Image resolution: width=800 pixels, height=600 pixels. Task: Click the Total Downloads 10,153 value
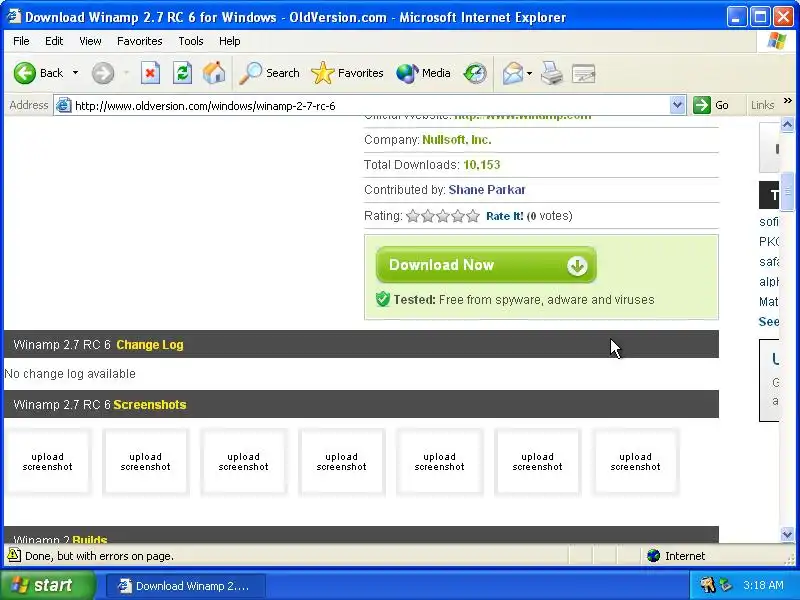(482, 165)
